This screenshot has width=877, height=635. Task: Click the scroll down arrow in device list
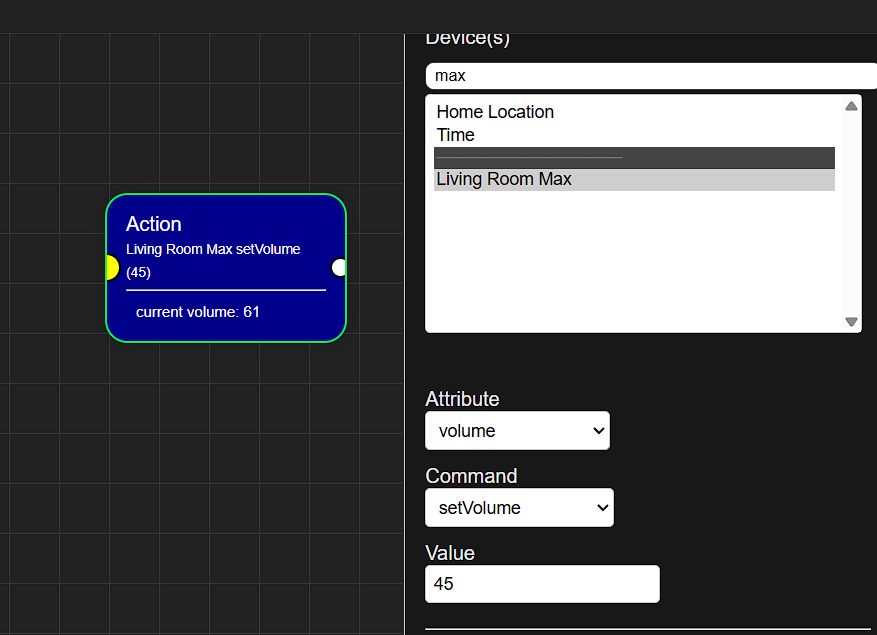click(x=851, y=321)
